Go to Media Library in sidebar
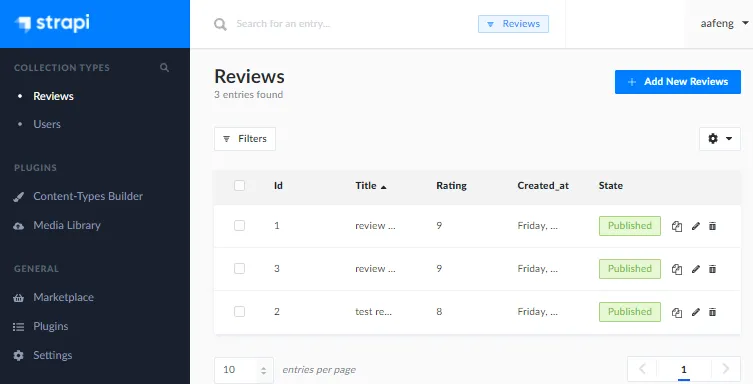This screenshot has width=753, height=384. click(x=67, y=225)
